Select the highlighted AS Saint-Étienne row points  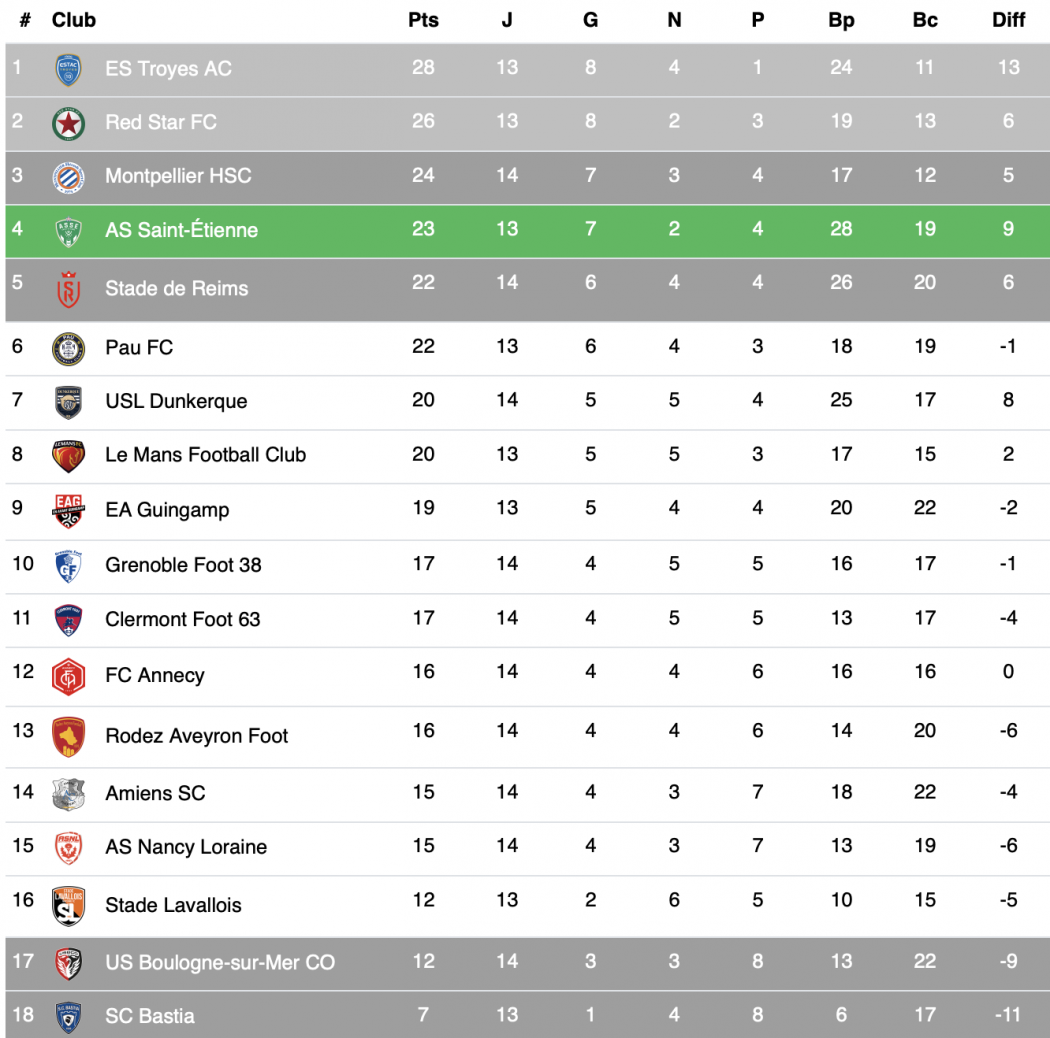point(423,229)
